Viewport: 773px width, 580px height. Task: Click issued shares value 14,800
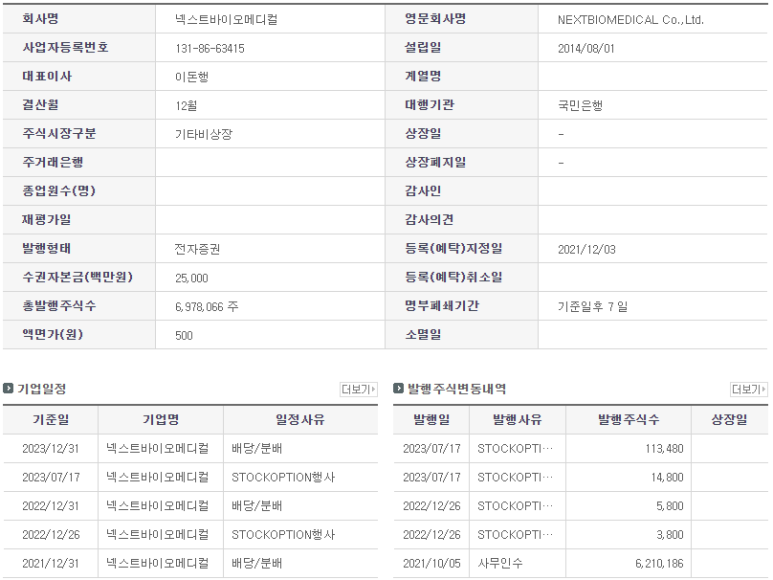[667, 477]
